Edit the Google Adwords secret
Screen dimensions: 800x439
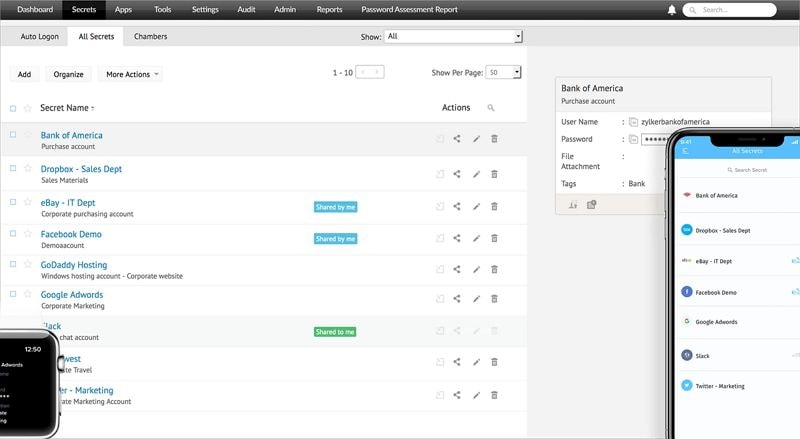tap(476, 299)
